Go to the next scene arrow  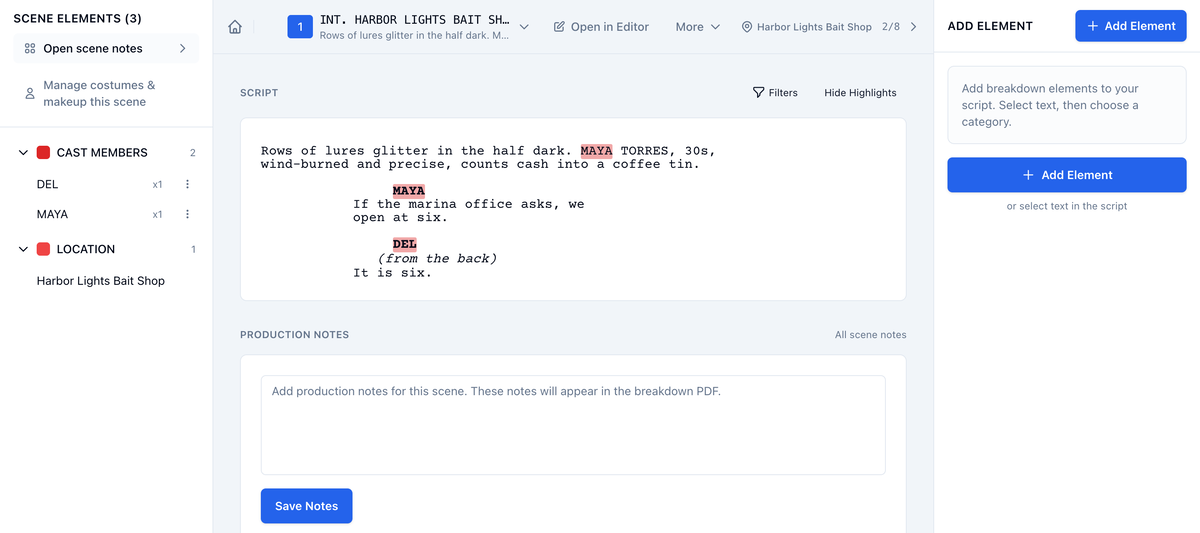pos(913,27)
